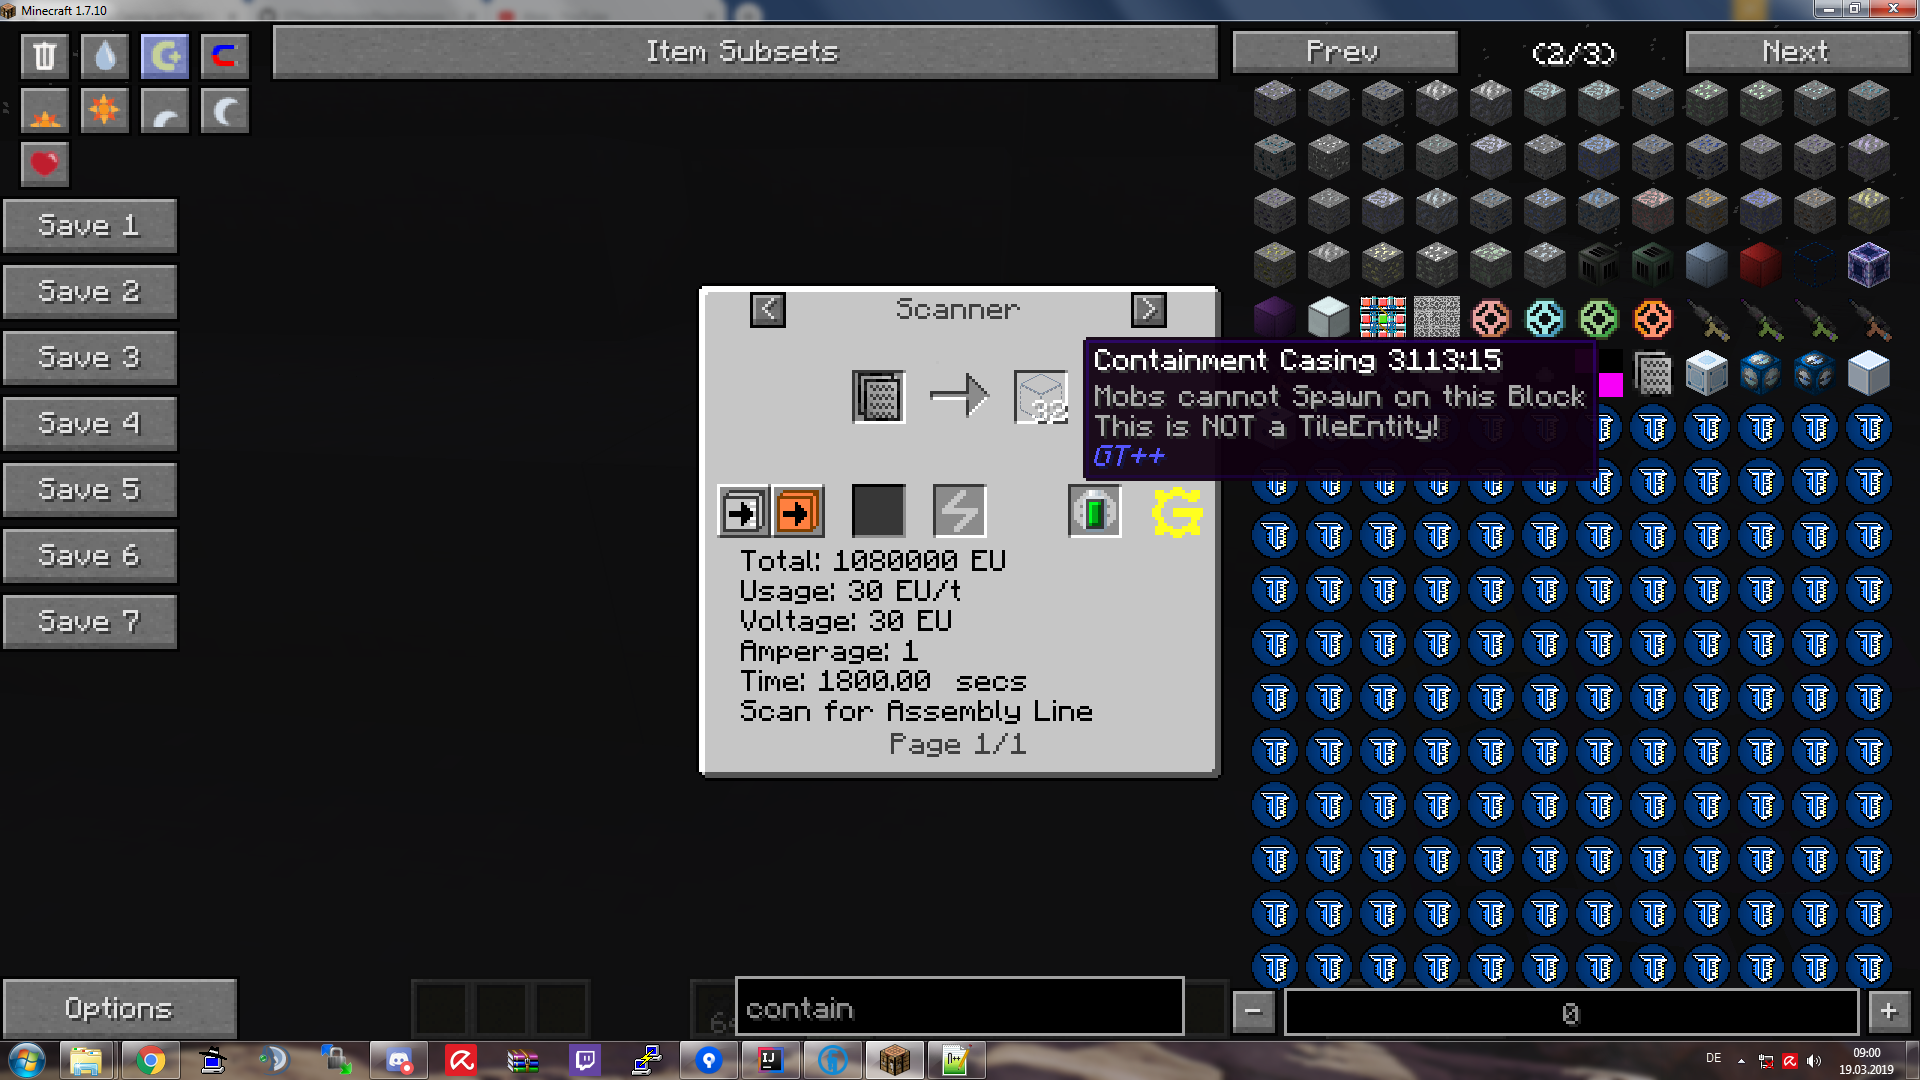Open the Item Subsets dropdown
Screen dimensions: 1920x1080
[x=744, y=52]
